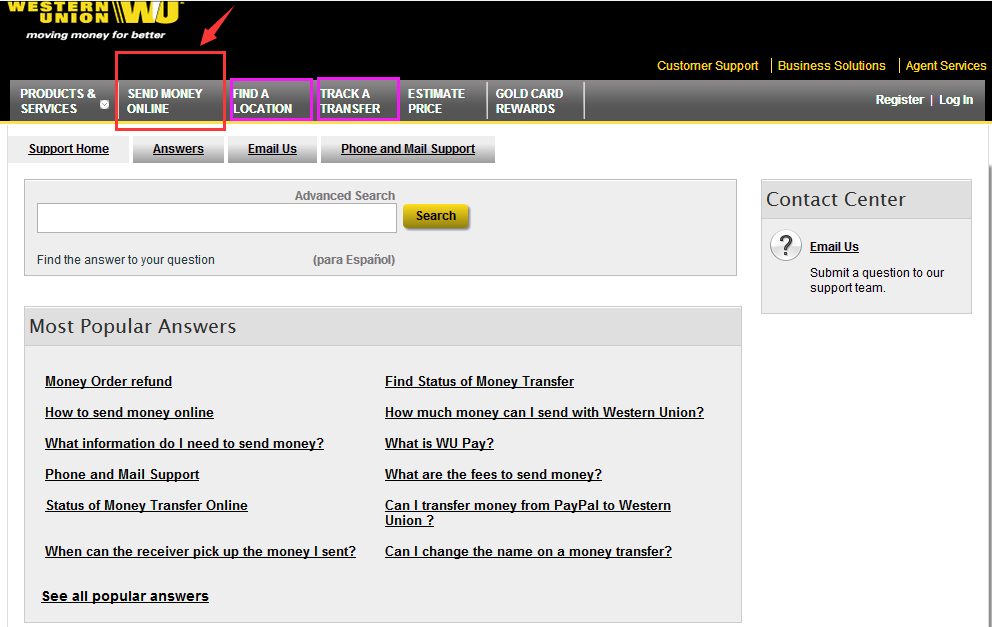This screenshot has width=992, height=627.
Task: Click the search question input field
Action: pos(217,218)
